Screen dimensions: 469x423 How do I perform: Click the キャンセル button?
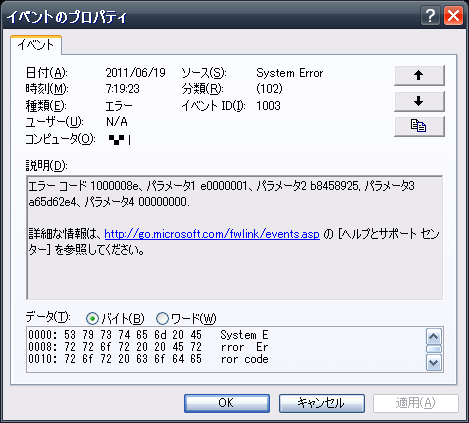click(322, 403)
